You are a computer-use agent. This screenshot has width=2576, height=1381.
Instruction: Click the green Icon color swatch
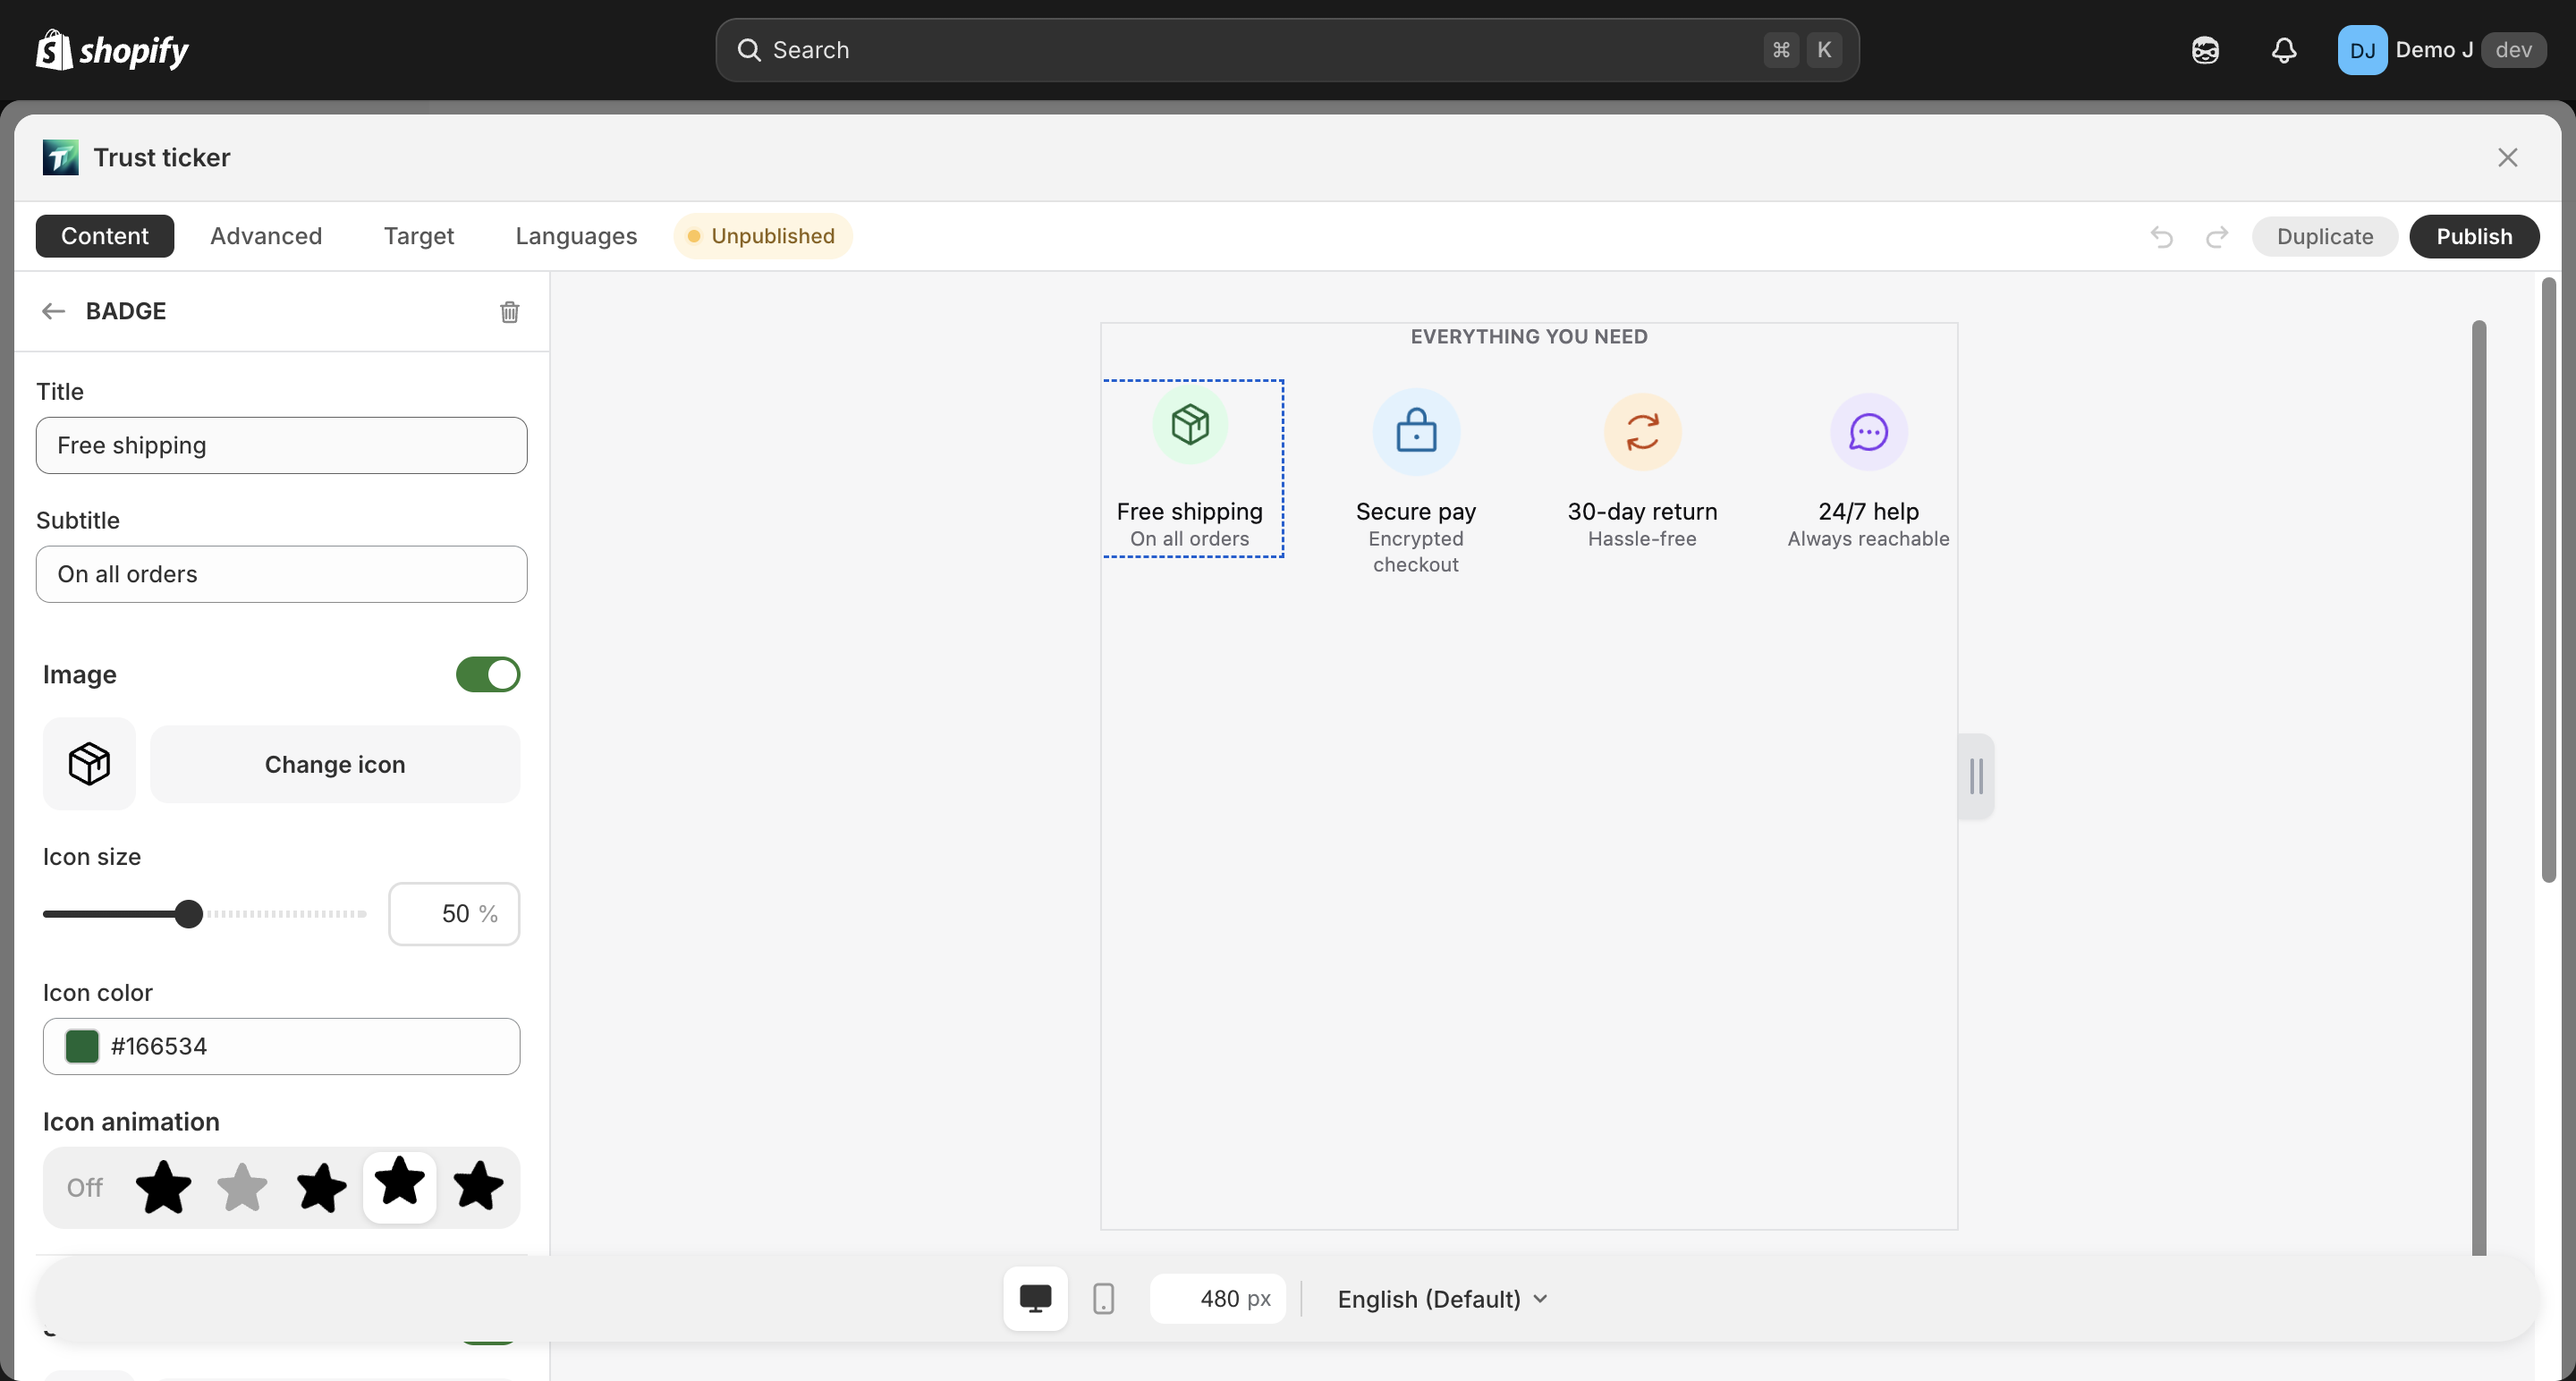click(x=82, y=1046)
